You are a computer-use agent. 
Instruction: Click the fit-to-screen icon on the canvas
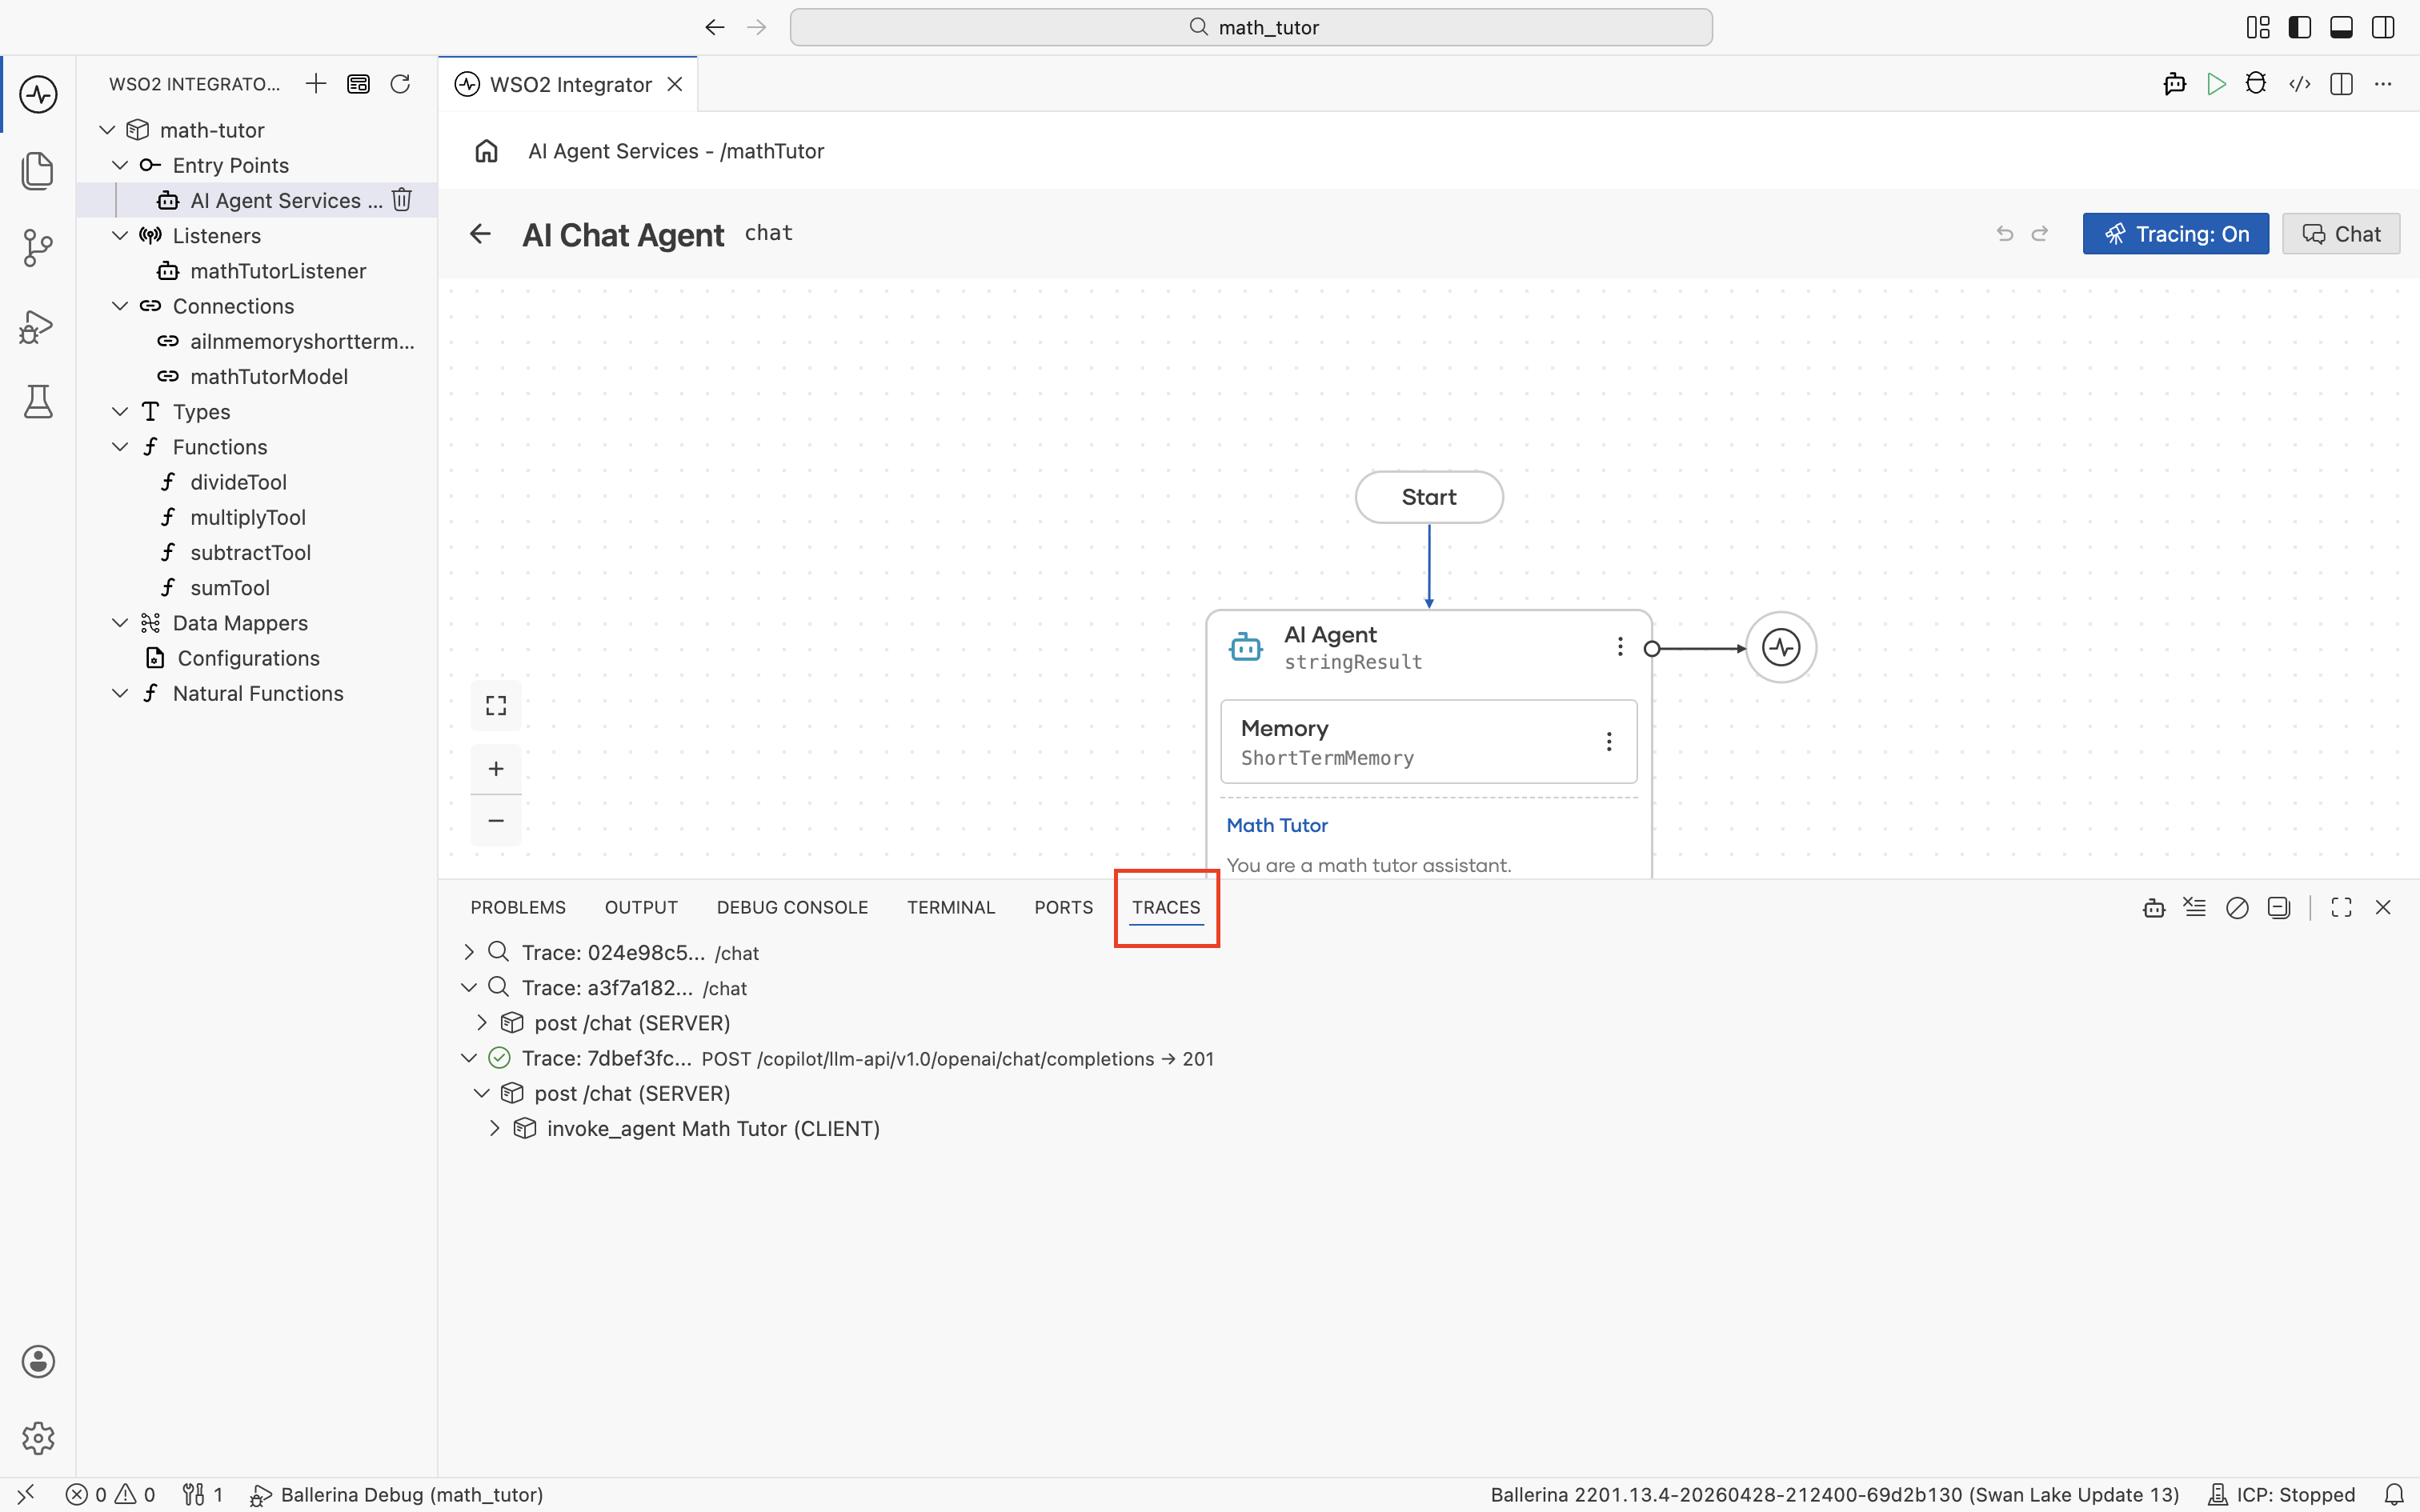point(496,706)
